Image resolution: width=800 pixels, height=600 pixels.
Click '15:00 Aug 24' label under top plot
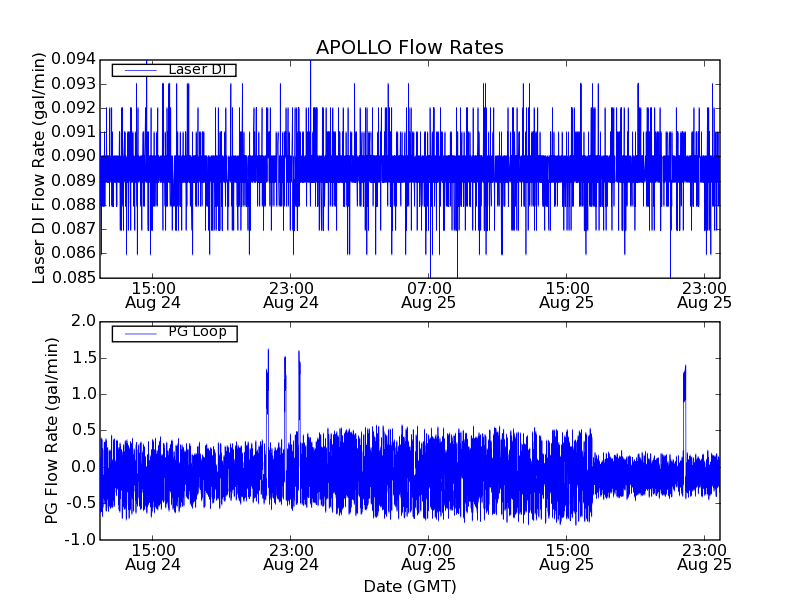click(x=153, y=295)
